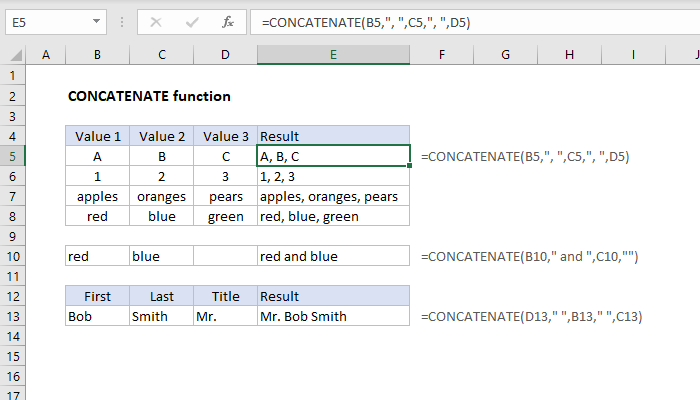Open Insert Function fx dialog

(x=228, y=22)
